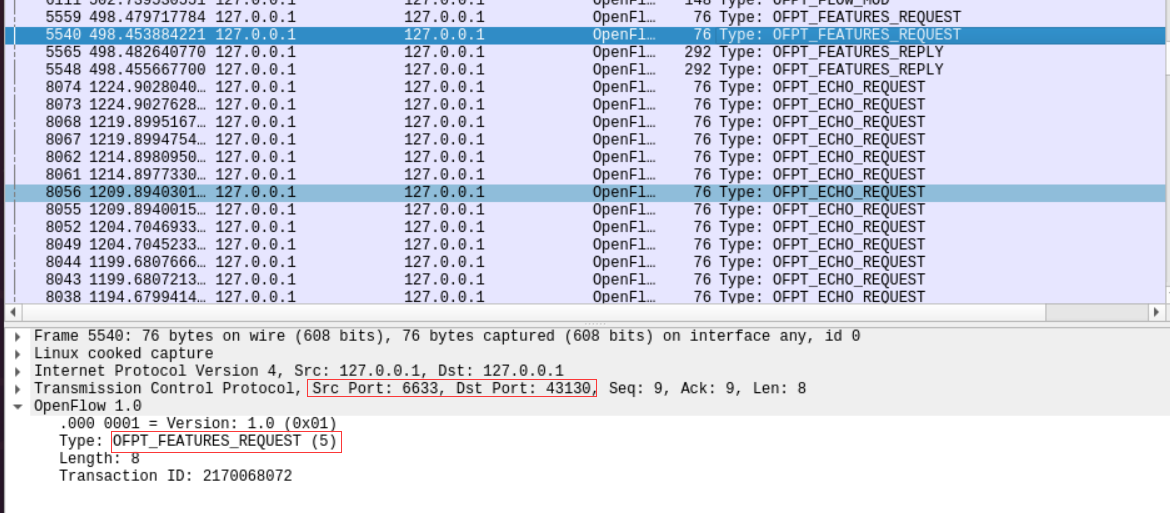Select packet 8055 echo request row

click(x=585, y=210)
